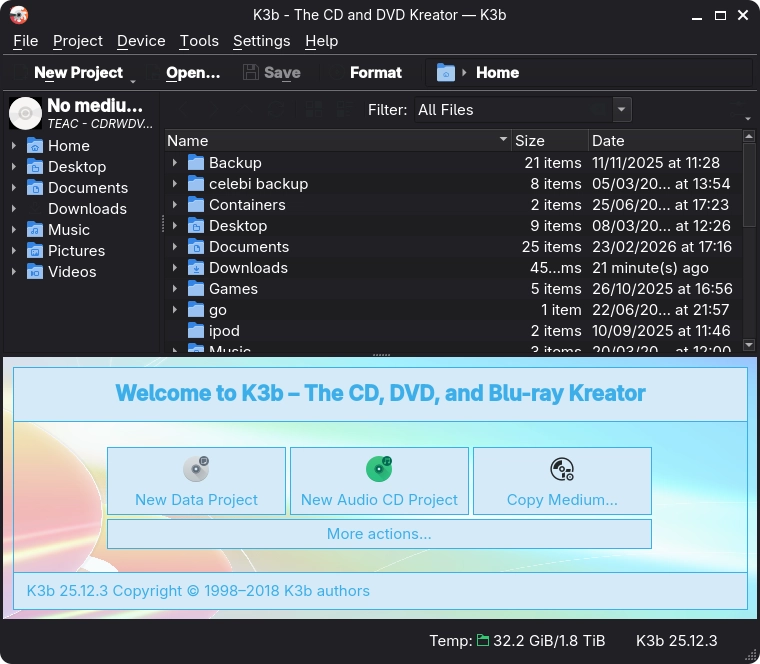
Task: Select the Downloads row in file list
Action: [x=453, y=268]
